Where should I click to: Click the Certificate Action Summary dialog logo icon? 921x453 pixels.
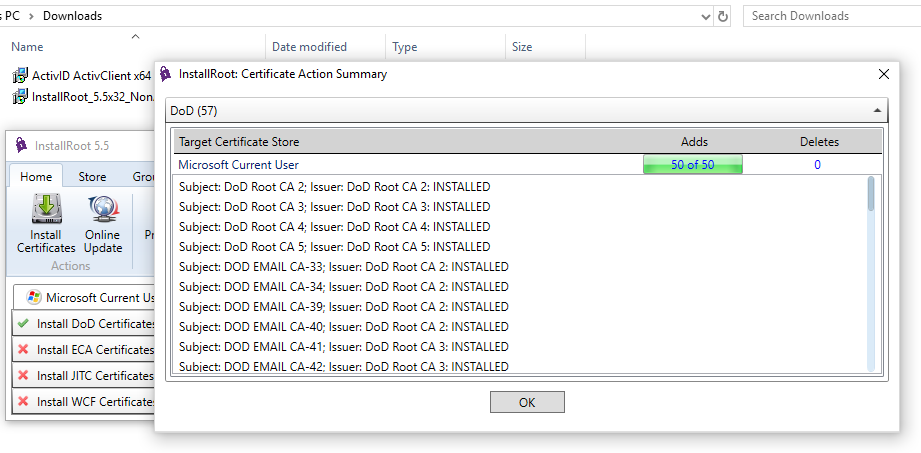click(x=166, y=73)
